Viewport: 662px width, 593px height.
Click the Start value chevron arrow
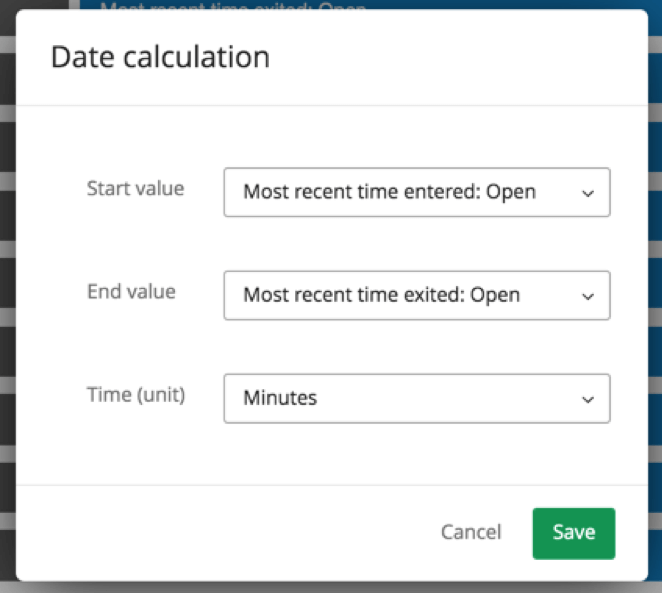click(x=588, y=193)
